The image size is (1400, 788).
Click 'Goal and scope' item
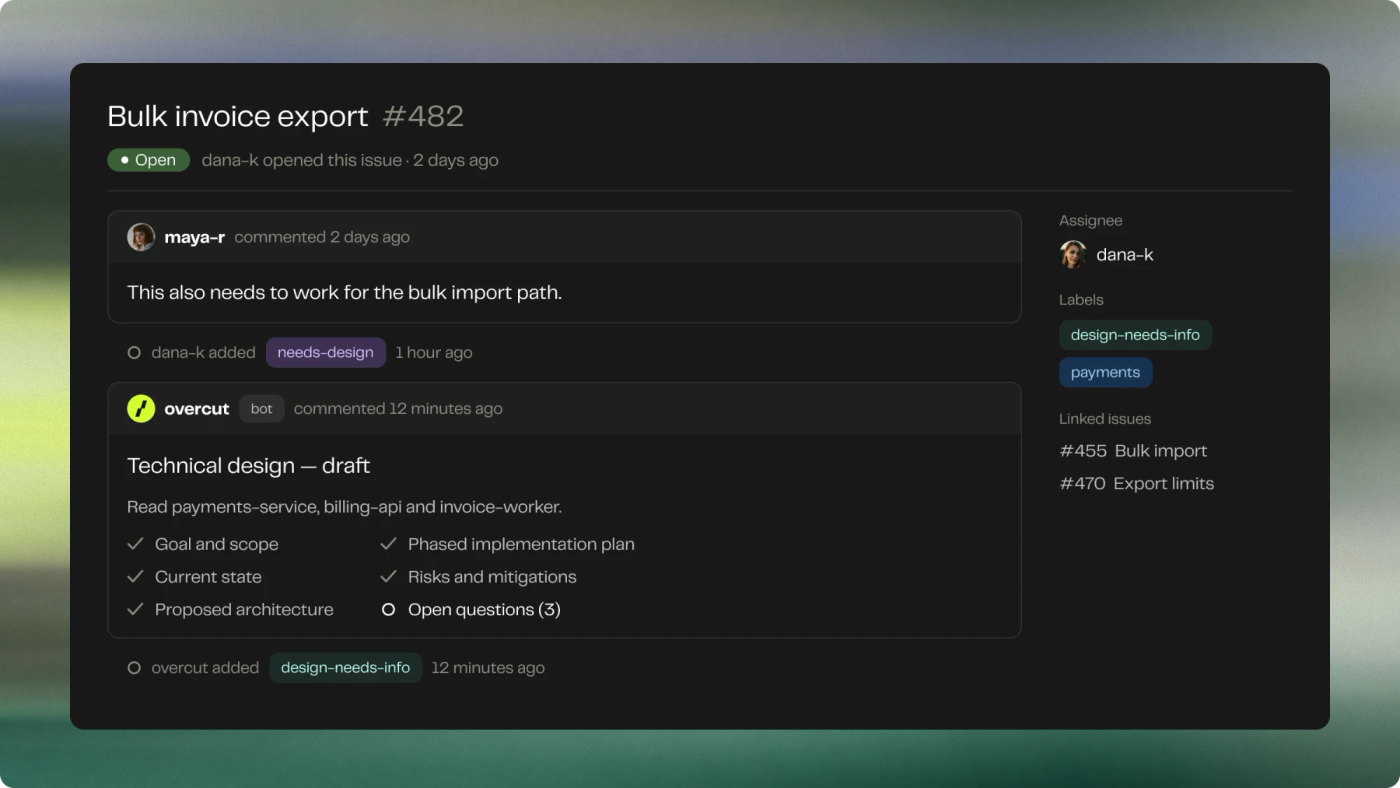[217, 544]
